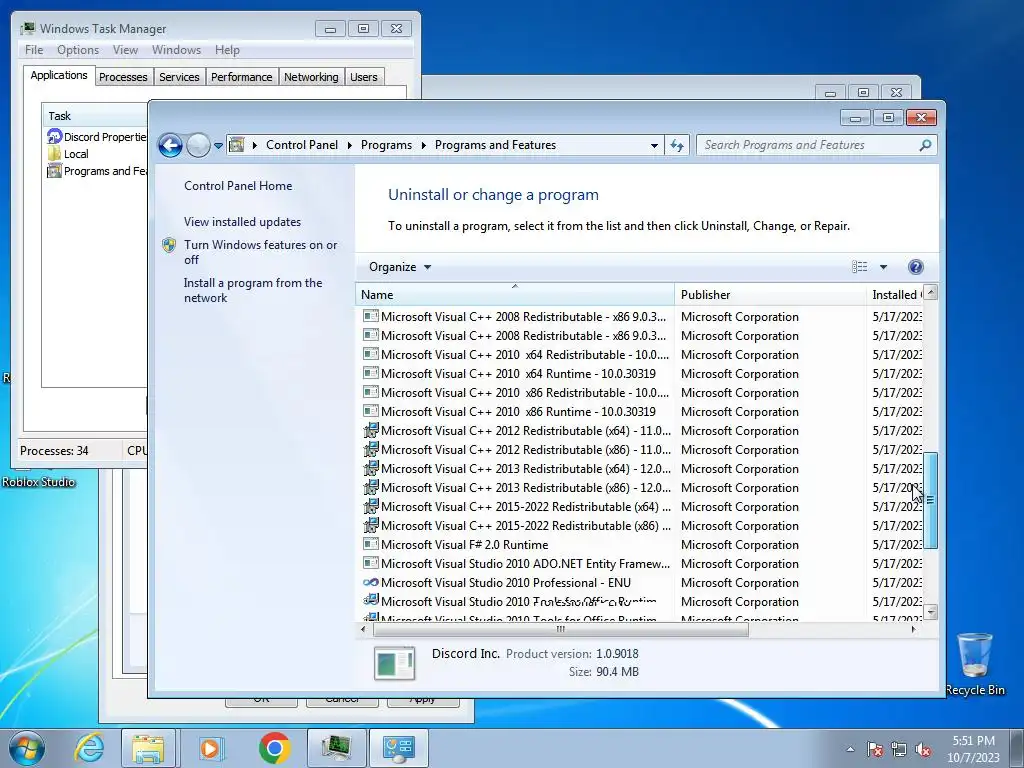Click the Task Manager taskbar icon
This screenshot has height=768, width=1024.
point(336,748)
